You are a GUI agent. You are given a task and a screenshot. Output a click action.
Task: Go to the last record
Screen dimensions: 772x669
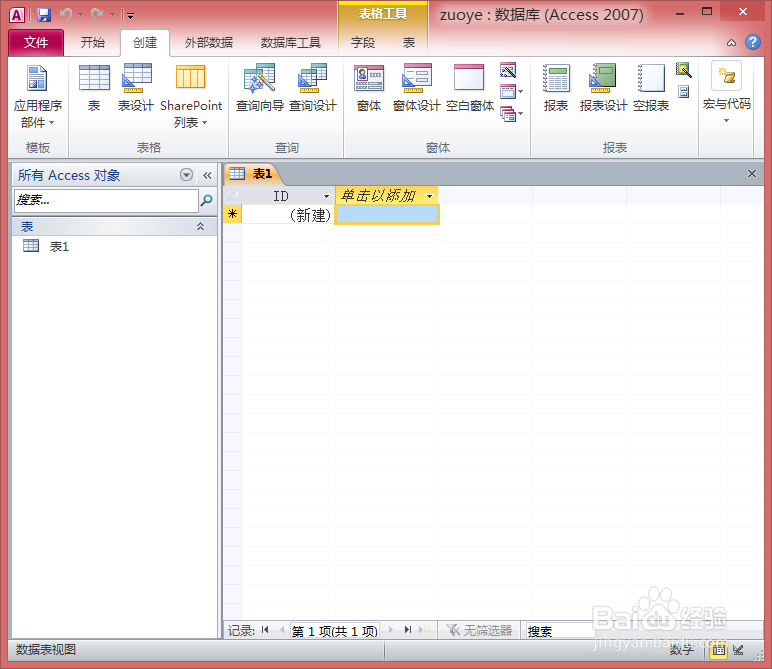pos(408,630)
